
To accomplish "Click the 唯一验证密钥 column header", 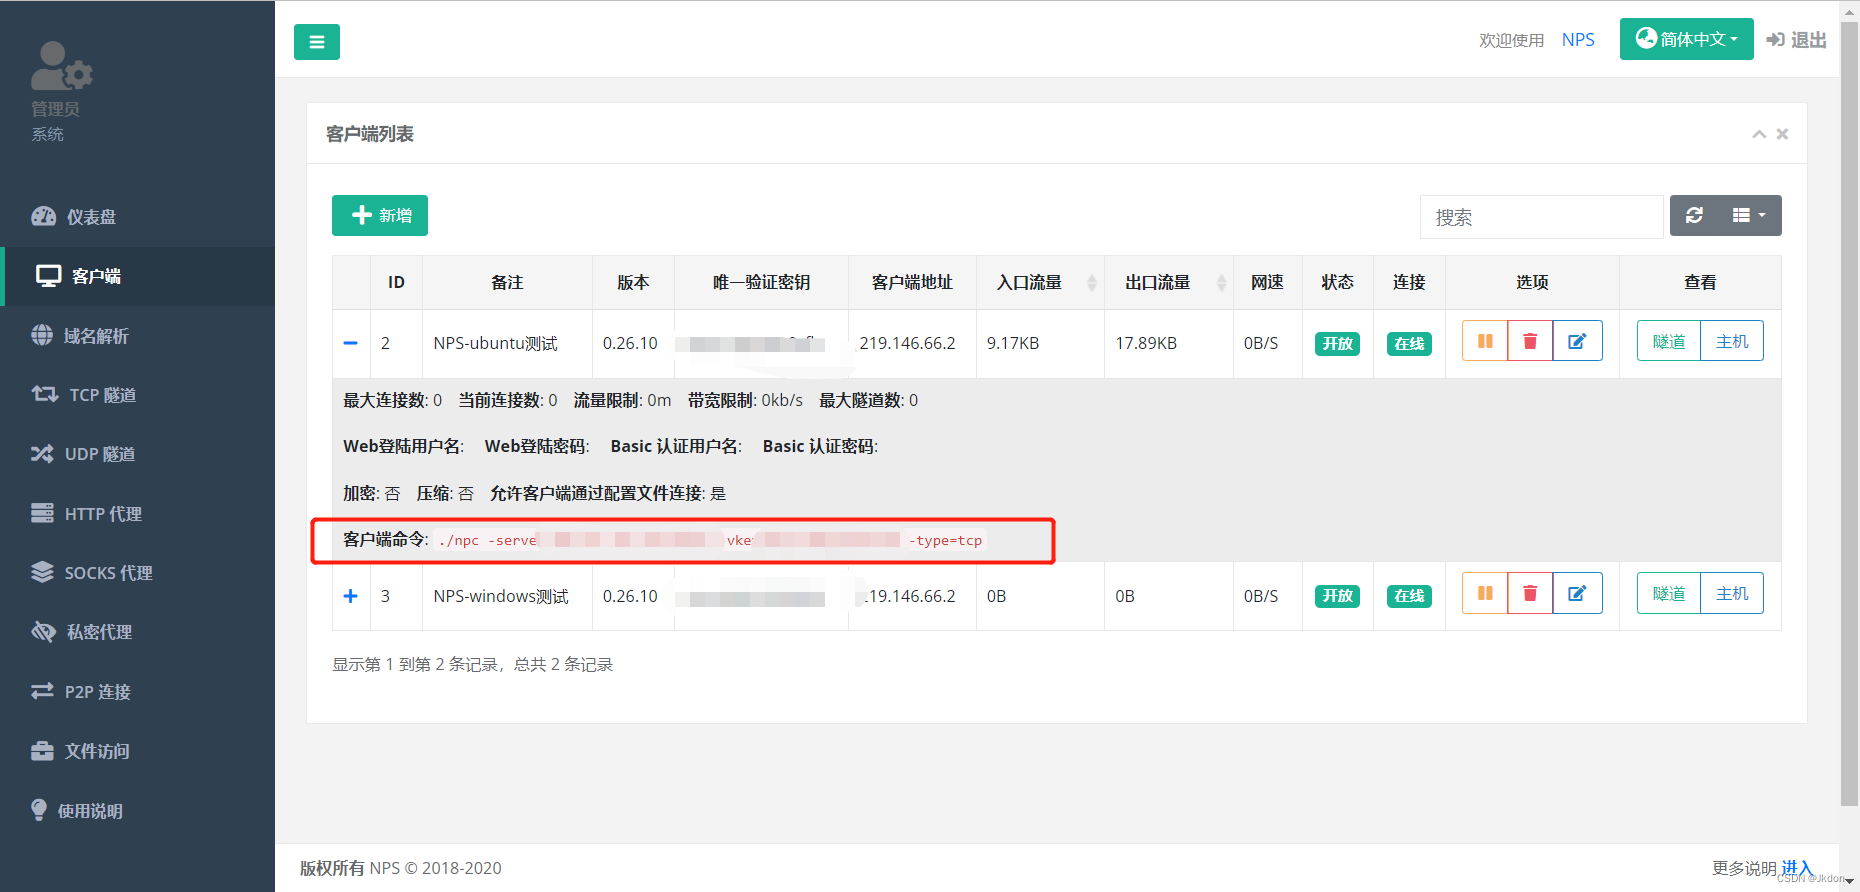I will [761, 283].
